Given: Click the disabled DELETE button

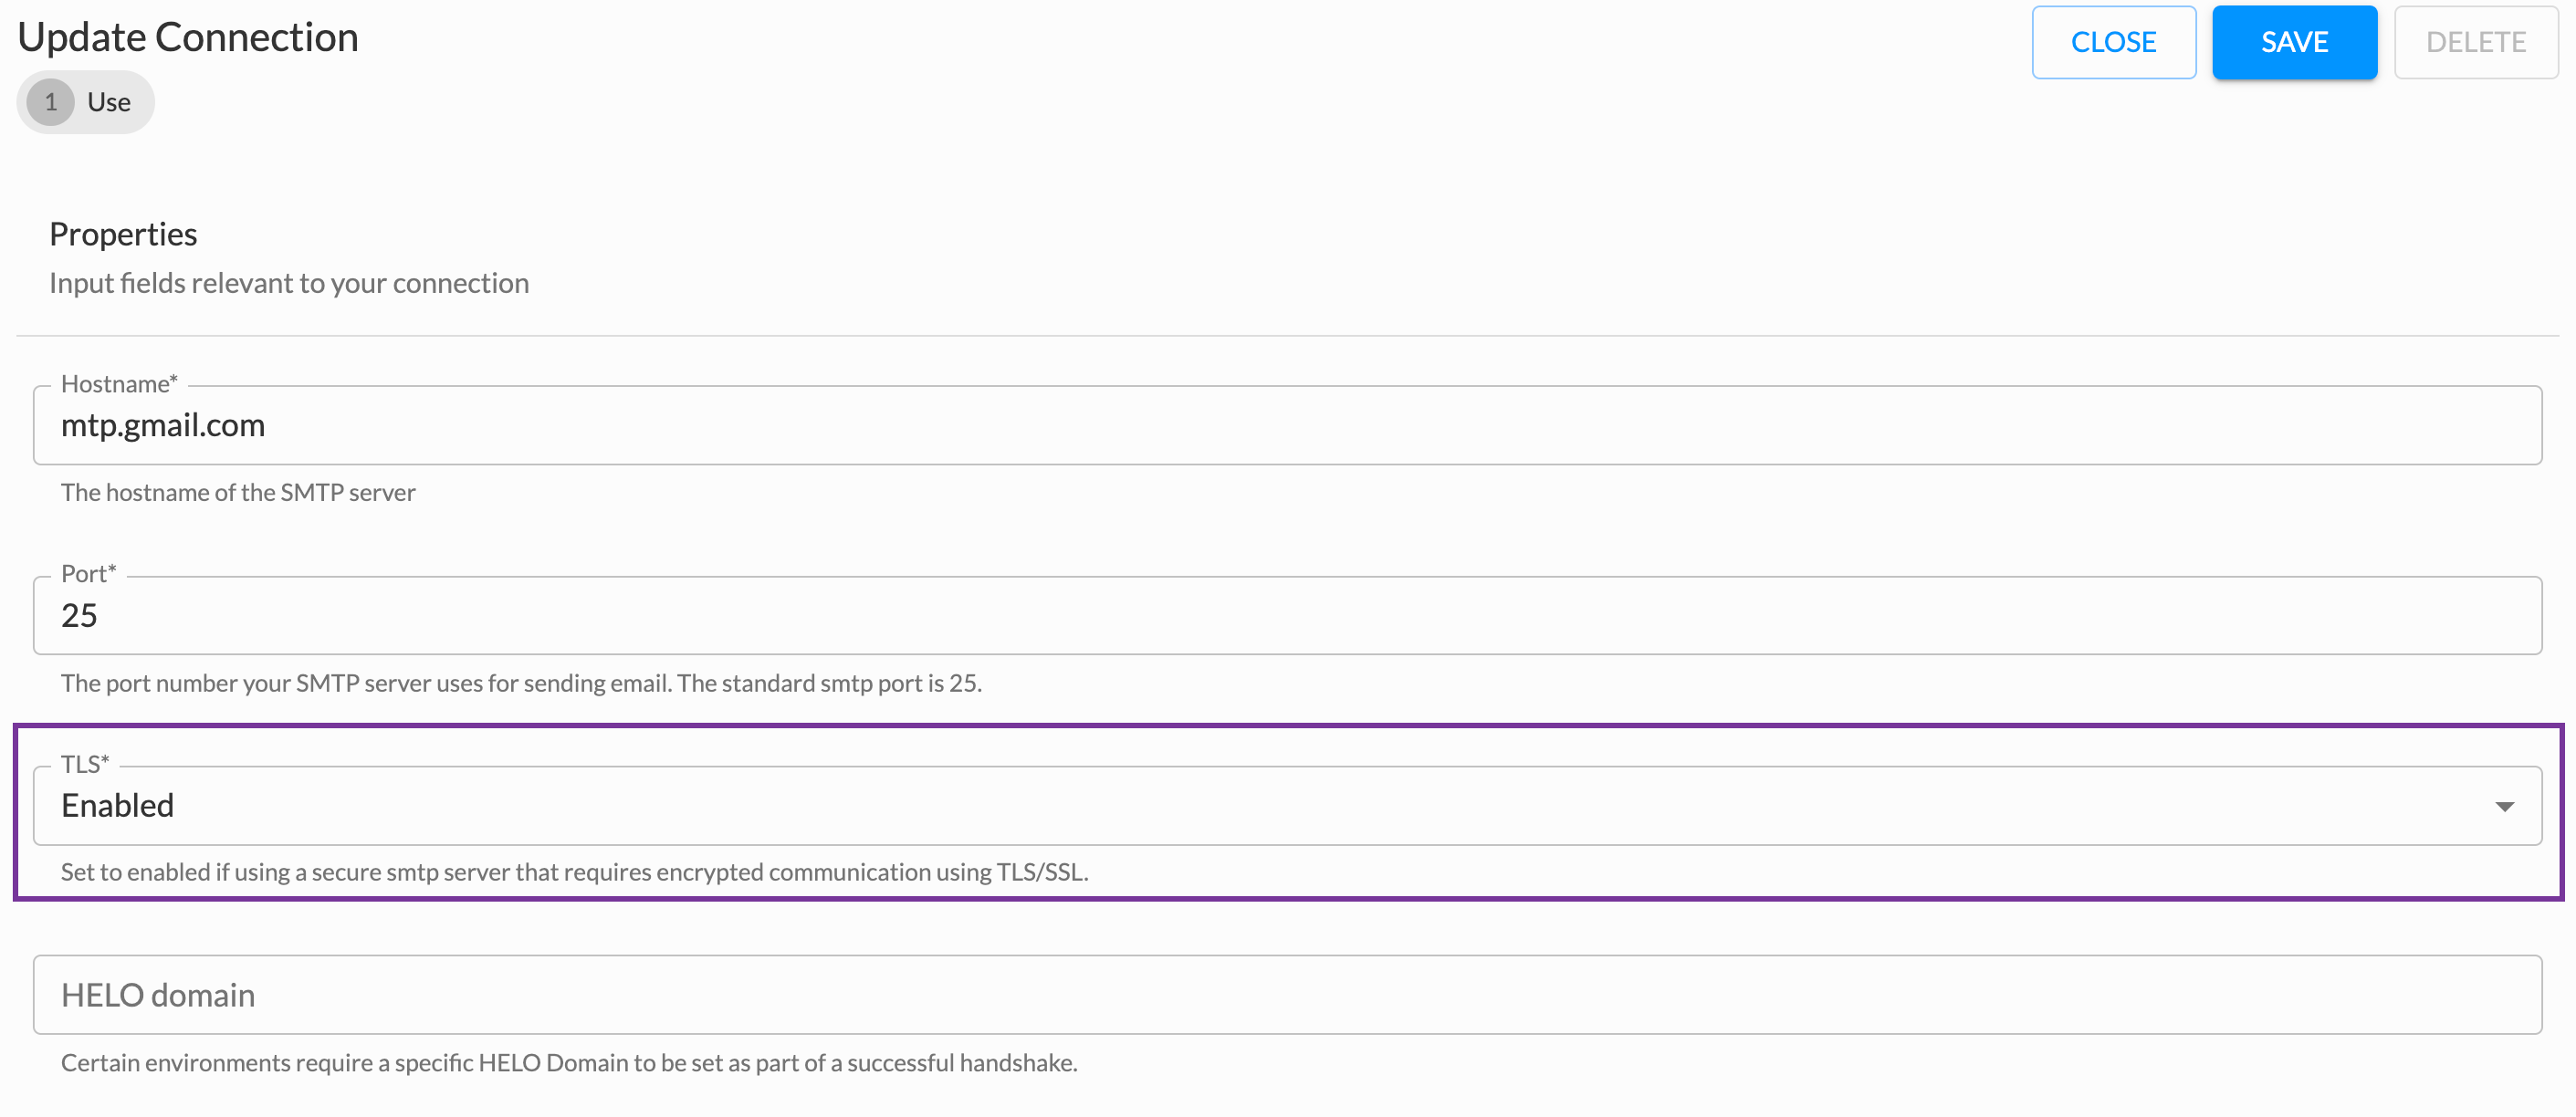Looking at the screenshot, I should coord(2476,42).
